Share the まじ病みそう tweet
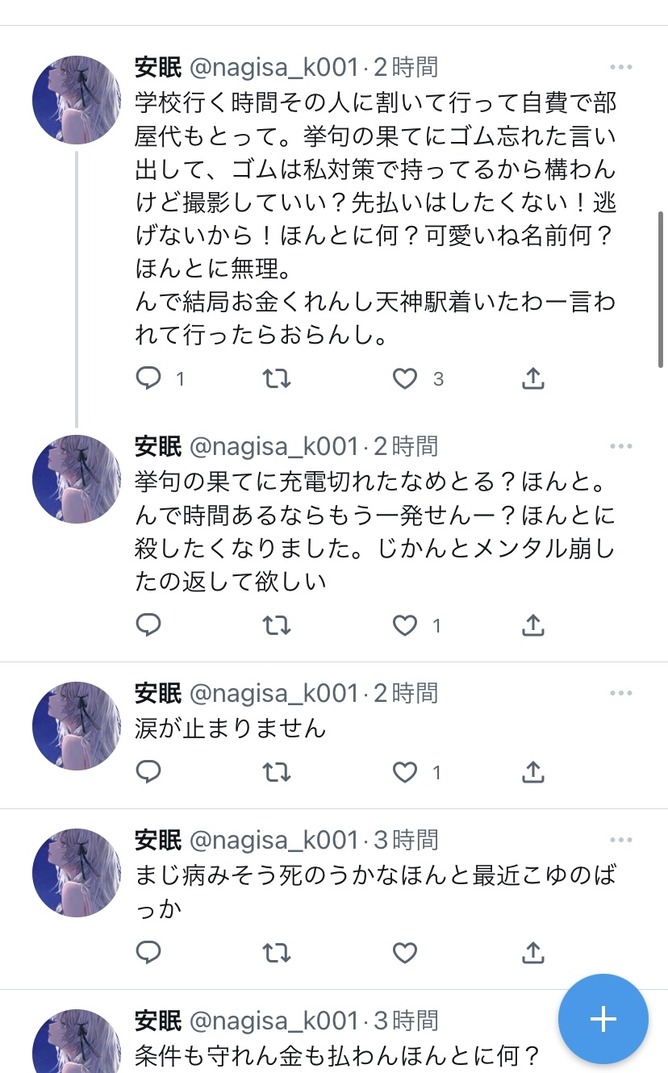Screen dimensions: 668x1073 (533, 951)
